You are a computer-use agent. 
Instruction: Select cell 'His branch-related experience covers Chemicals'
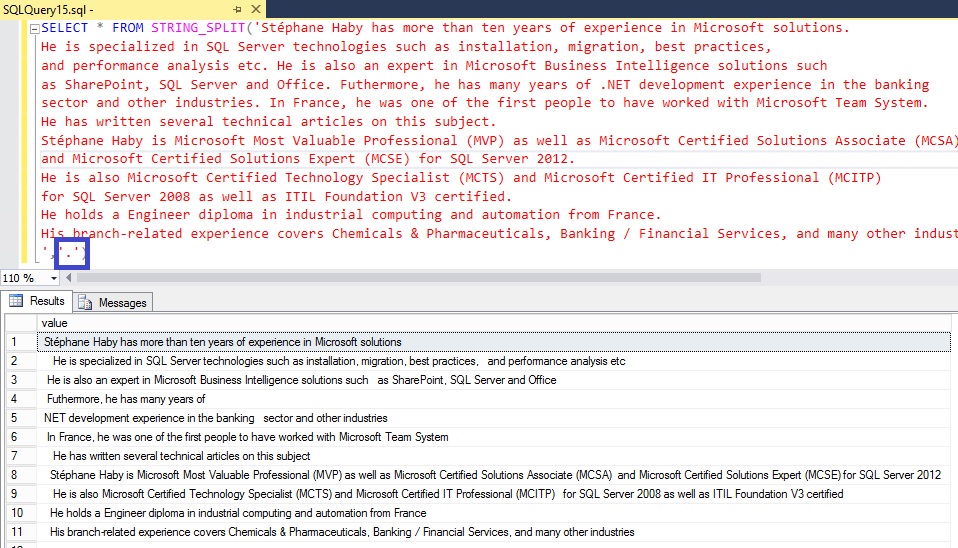[x=494, y=532]
